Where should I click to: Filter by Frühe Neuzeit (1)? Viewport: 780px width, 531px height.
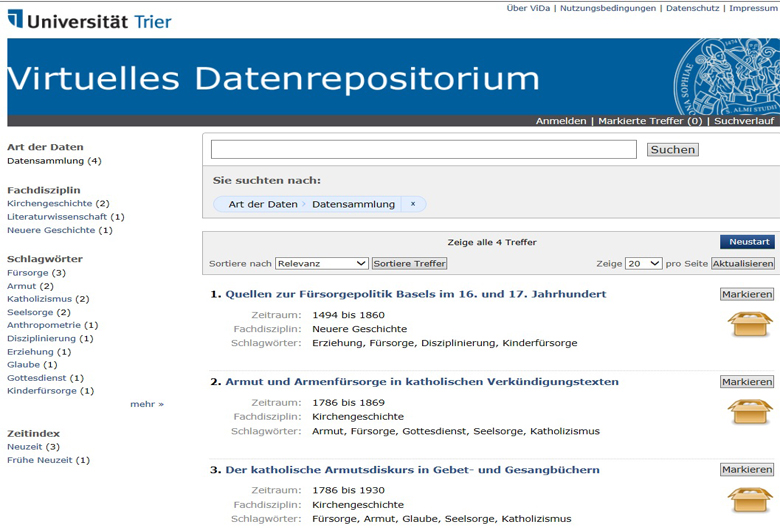pos(49,460)
